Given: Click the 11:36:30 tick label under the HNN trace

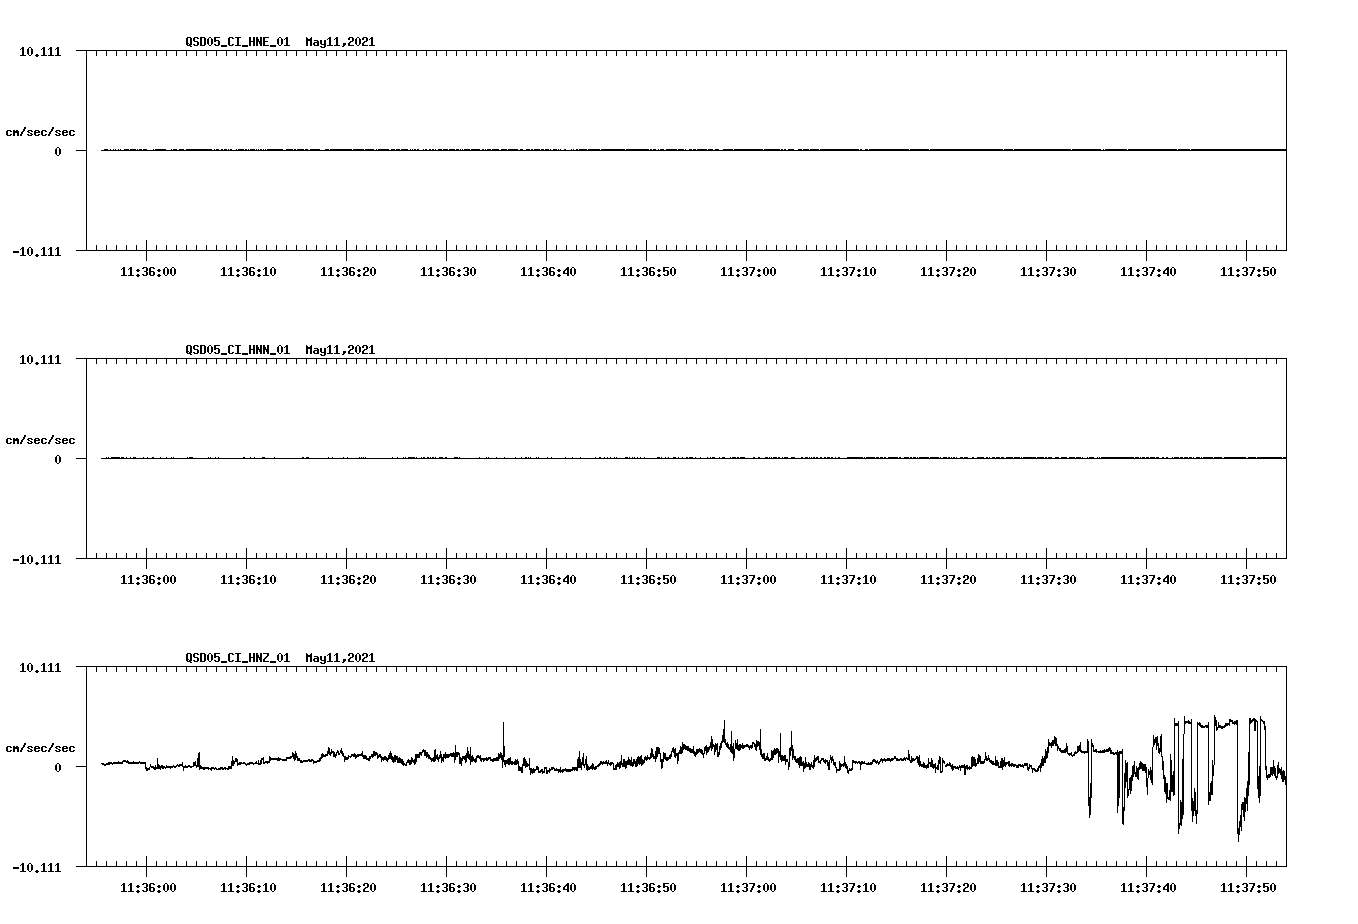Looking at the screenshot, I should [448, 579].
